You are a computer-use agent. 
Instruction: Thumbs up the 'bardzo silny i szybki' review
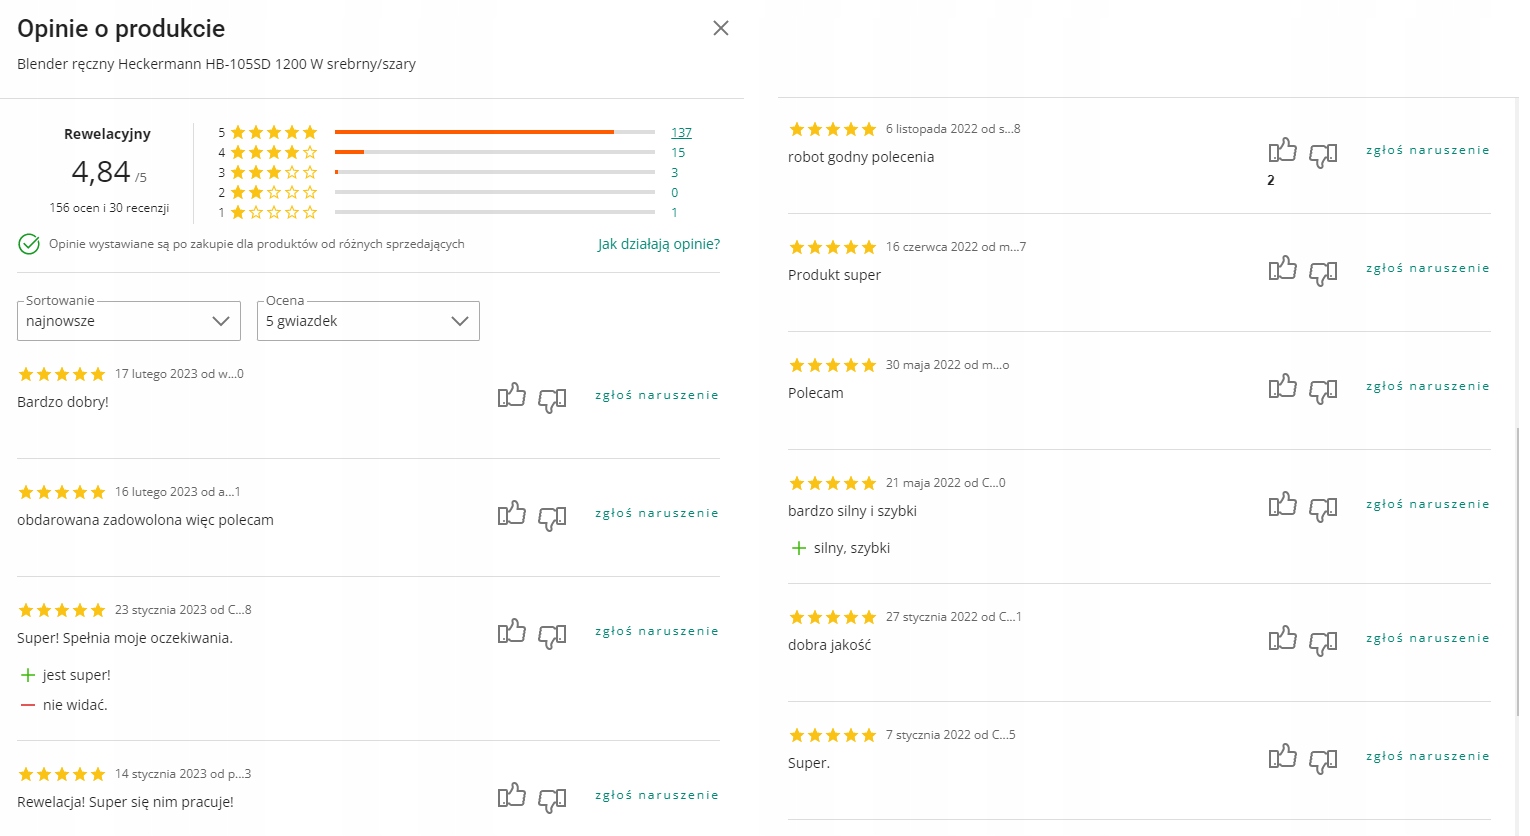(1283, 505)
